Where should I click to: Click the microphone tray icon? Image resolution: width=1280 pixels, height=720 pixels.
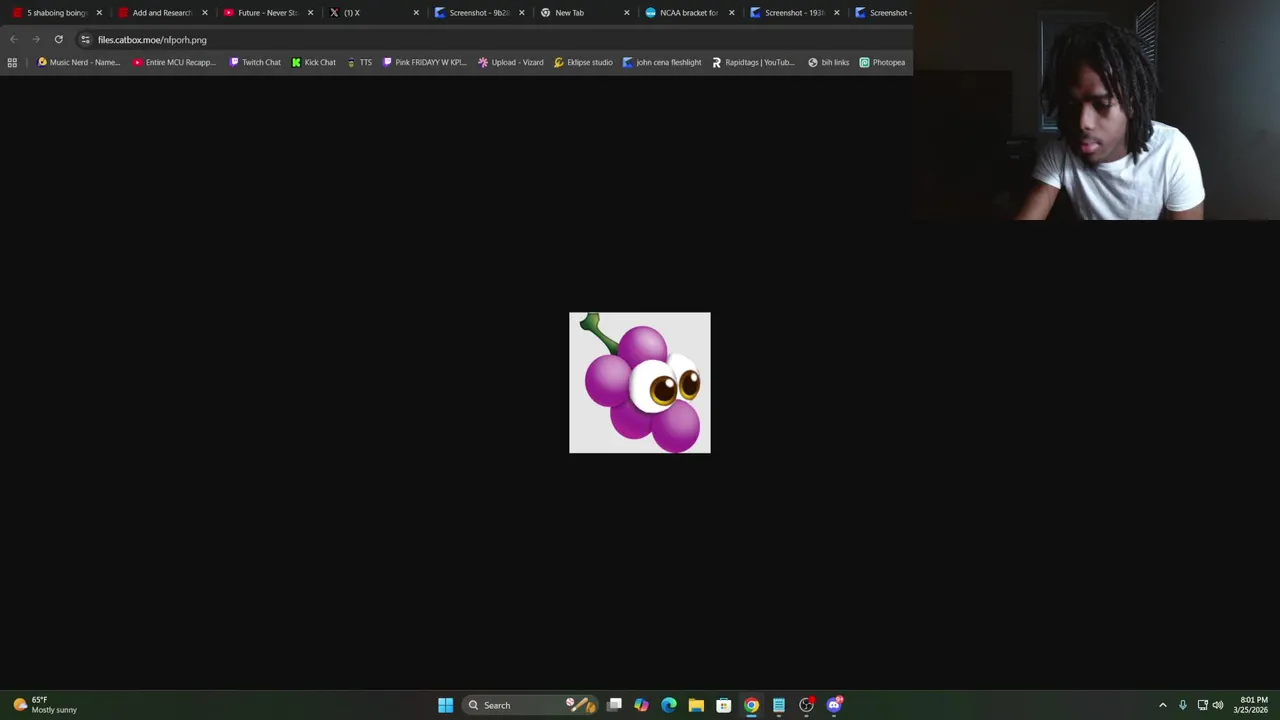pyautogui.click(x=1182, y=705)
